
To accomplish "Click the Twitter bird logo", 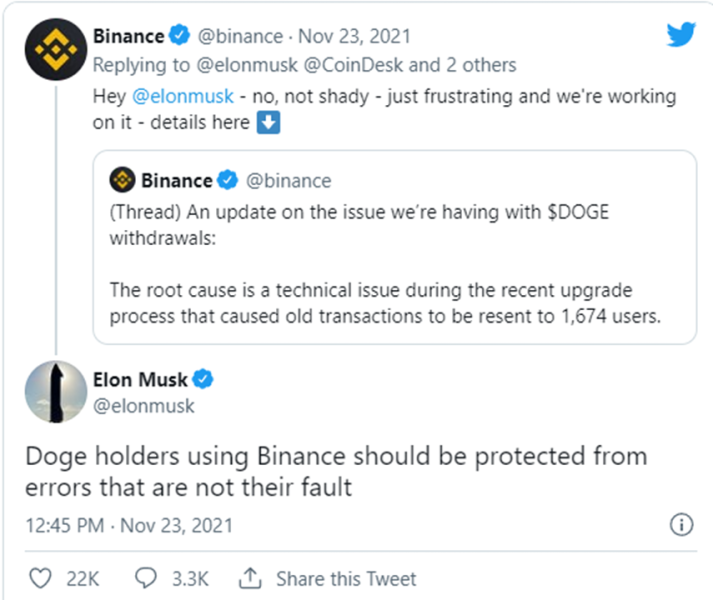I will [681, 35].
